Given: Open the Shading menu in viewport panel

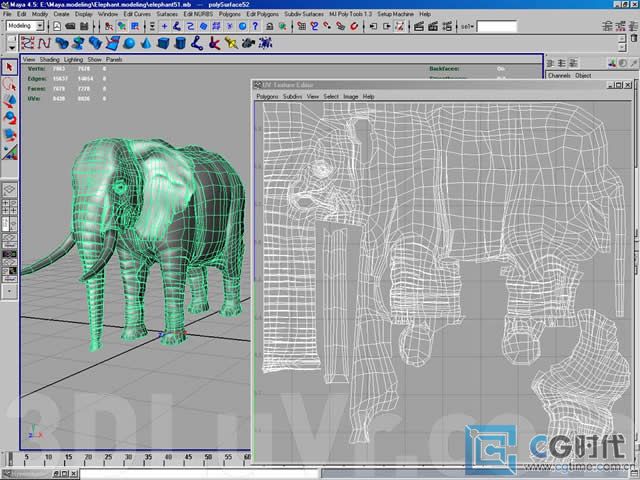Looking at the screenshot, I should pos(49,59).
